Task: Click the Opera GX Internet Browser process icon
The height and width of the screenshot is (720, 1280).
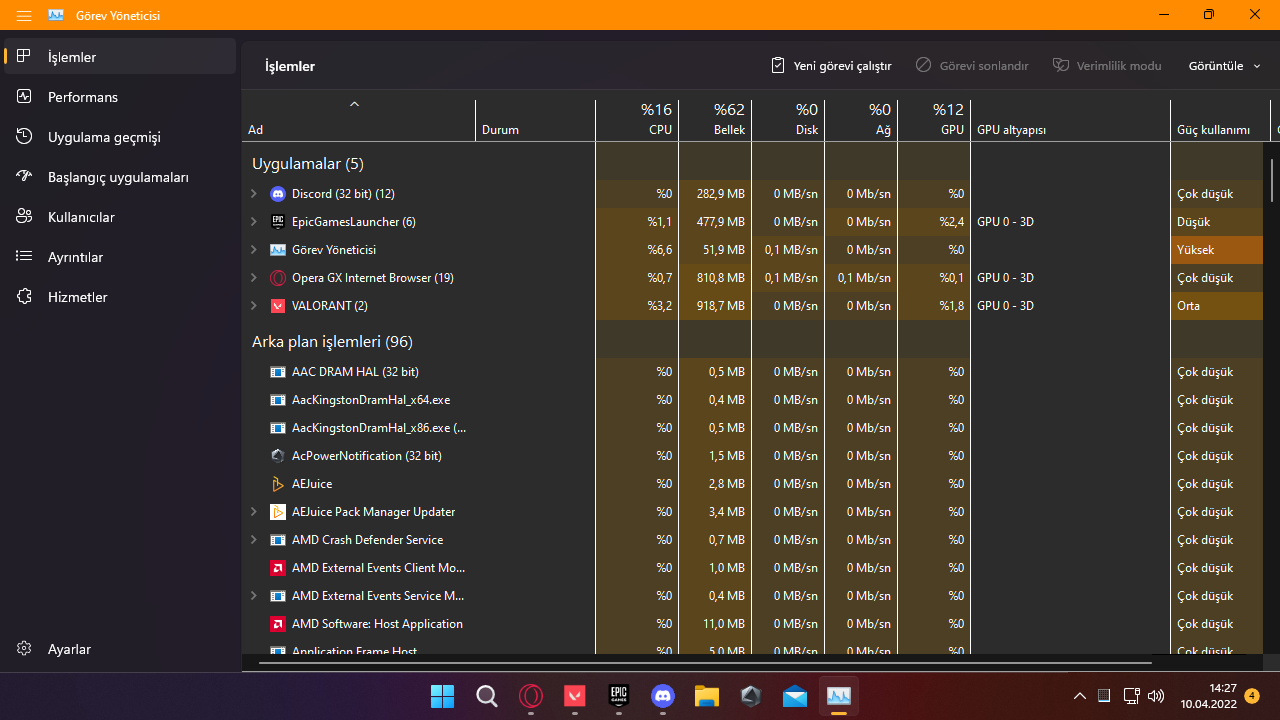Action: coord(278,278)
